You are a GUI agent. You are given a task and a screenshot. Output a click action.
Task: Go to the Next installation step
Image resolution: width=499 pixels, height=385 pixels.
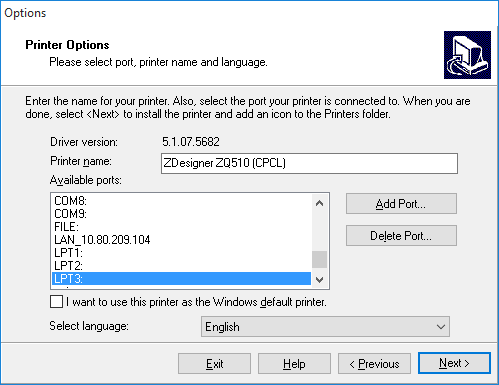[454, 363]
